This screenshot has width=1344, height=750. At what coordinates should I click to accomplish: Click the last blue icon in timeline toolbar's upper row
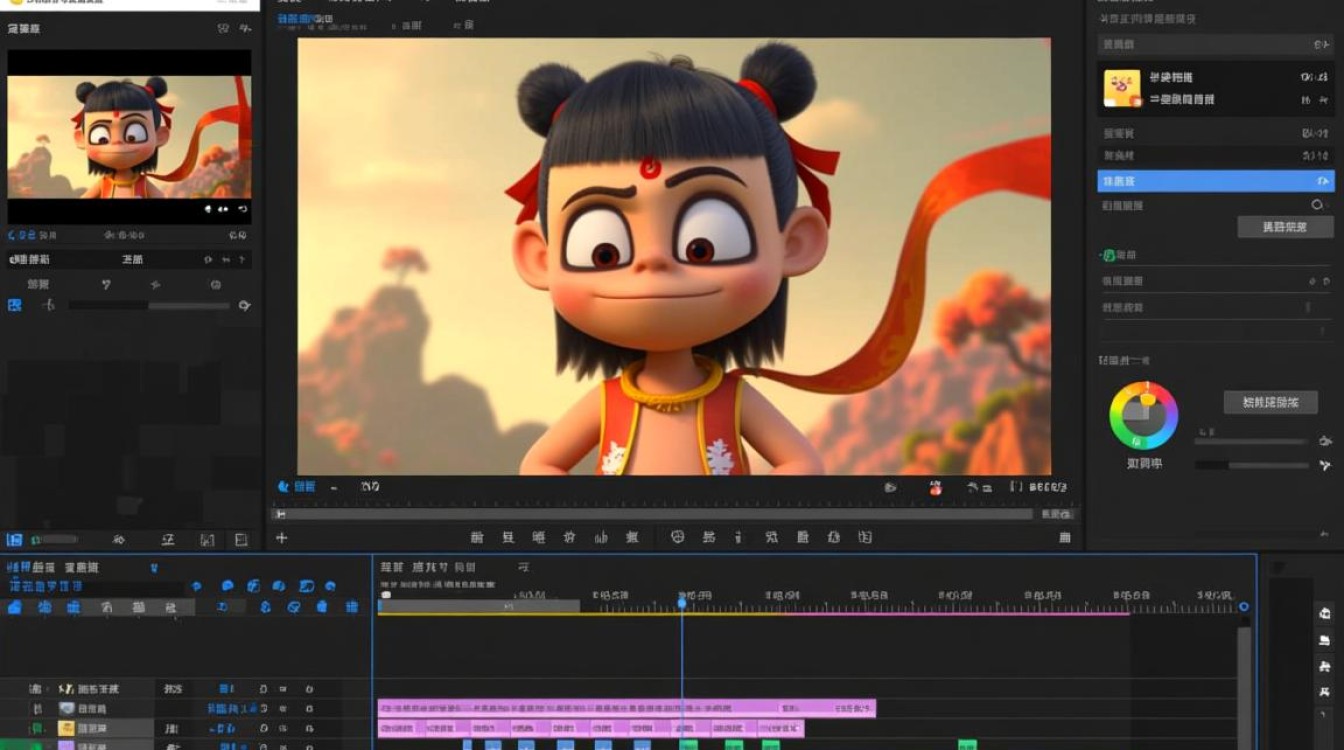330,586
